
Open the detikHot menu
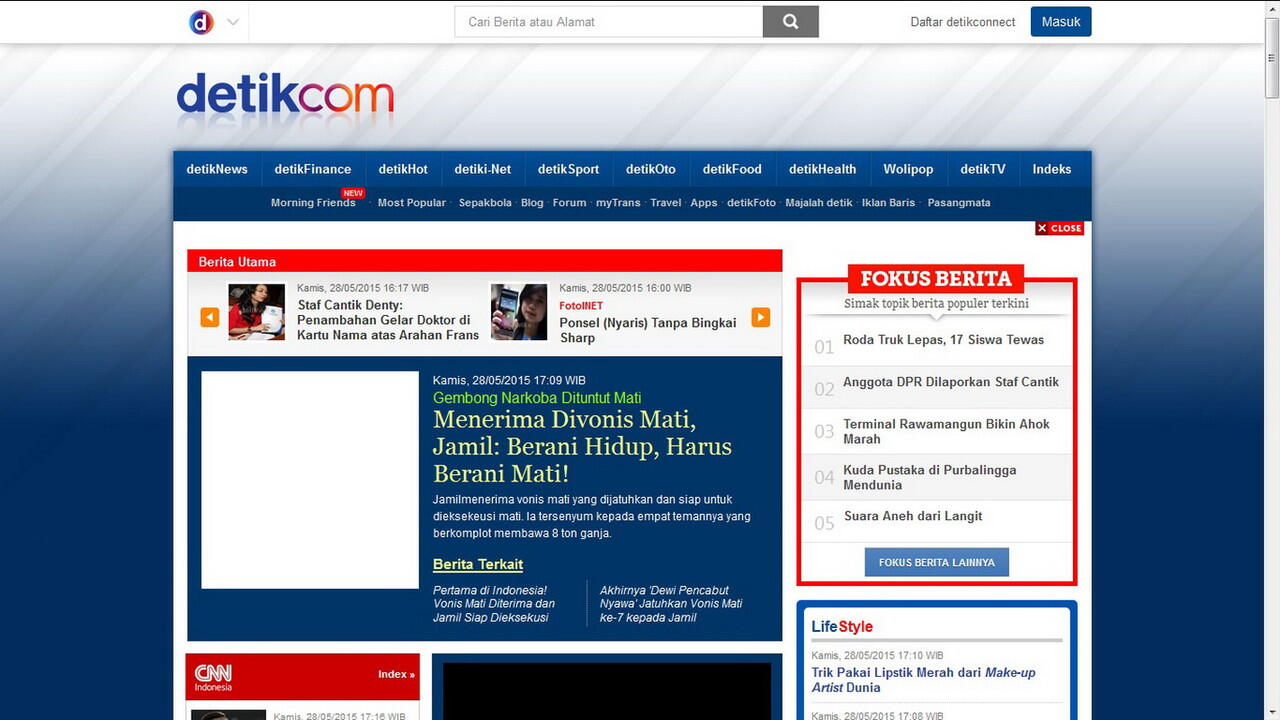tap(403, 169)
